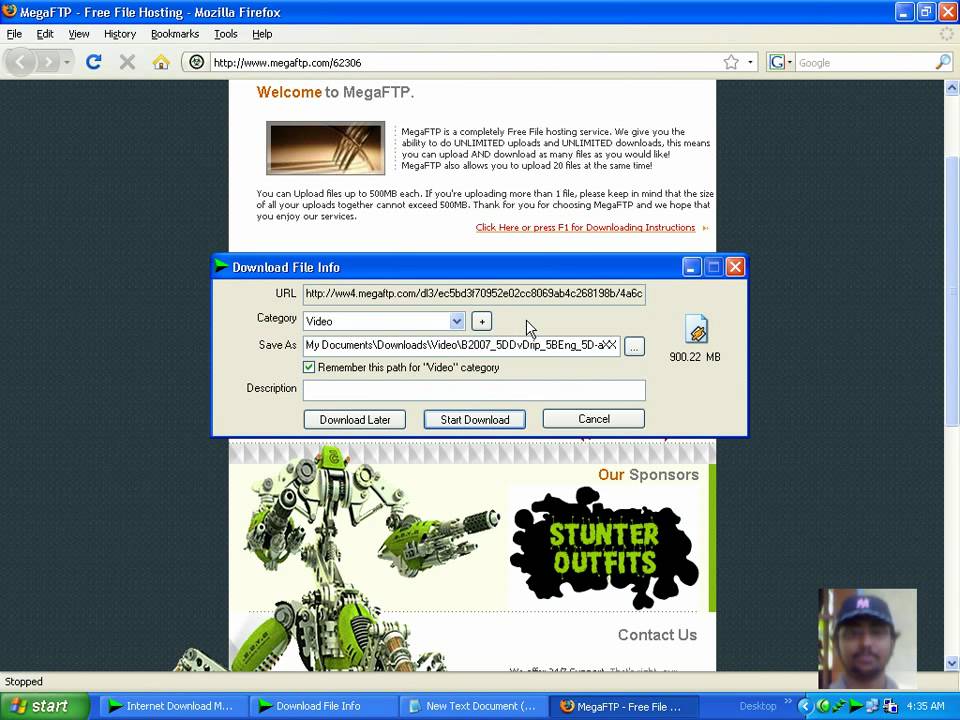Open the Bookmarks menu
960x720 pixels.
pyautogui.click(x=174, y=34)
